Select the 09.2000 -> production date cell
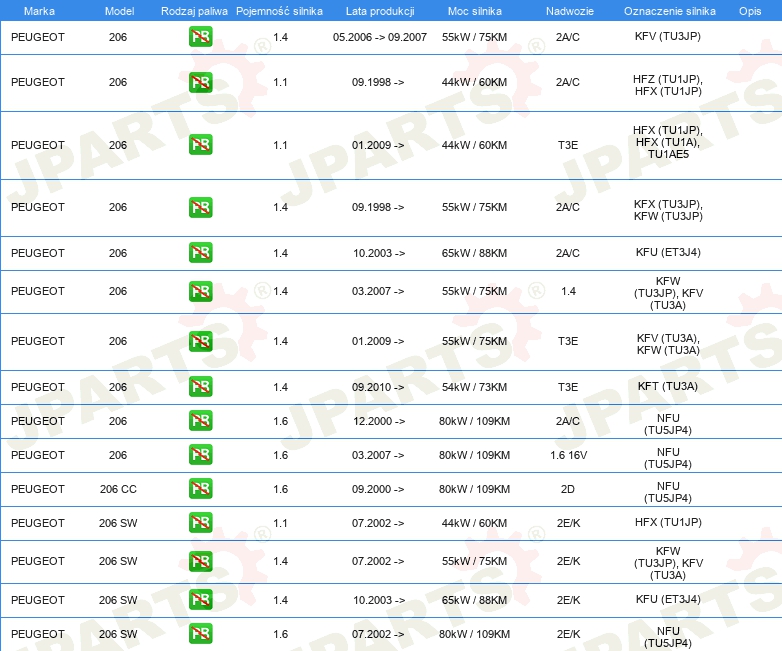The height and width of the screenshot is (651, 782). tap(378, 489)
